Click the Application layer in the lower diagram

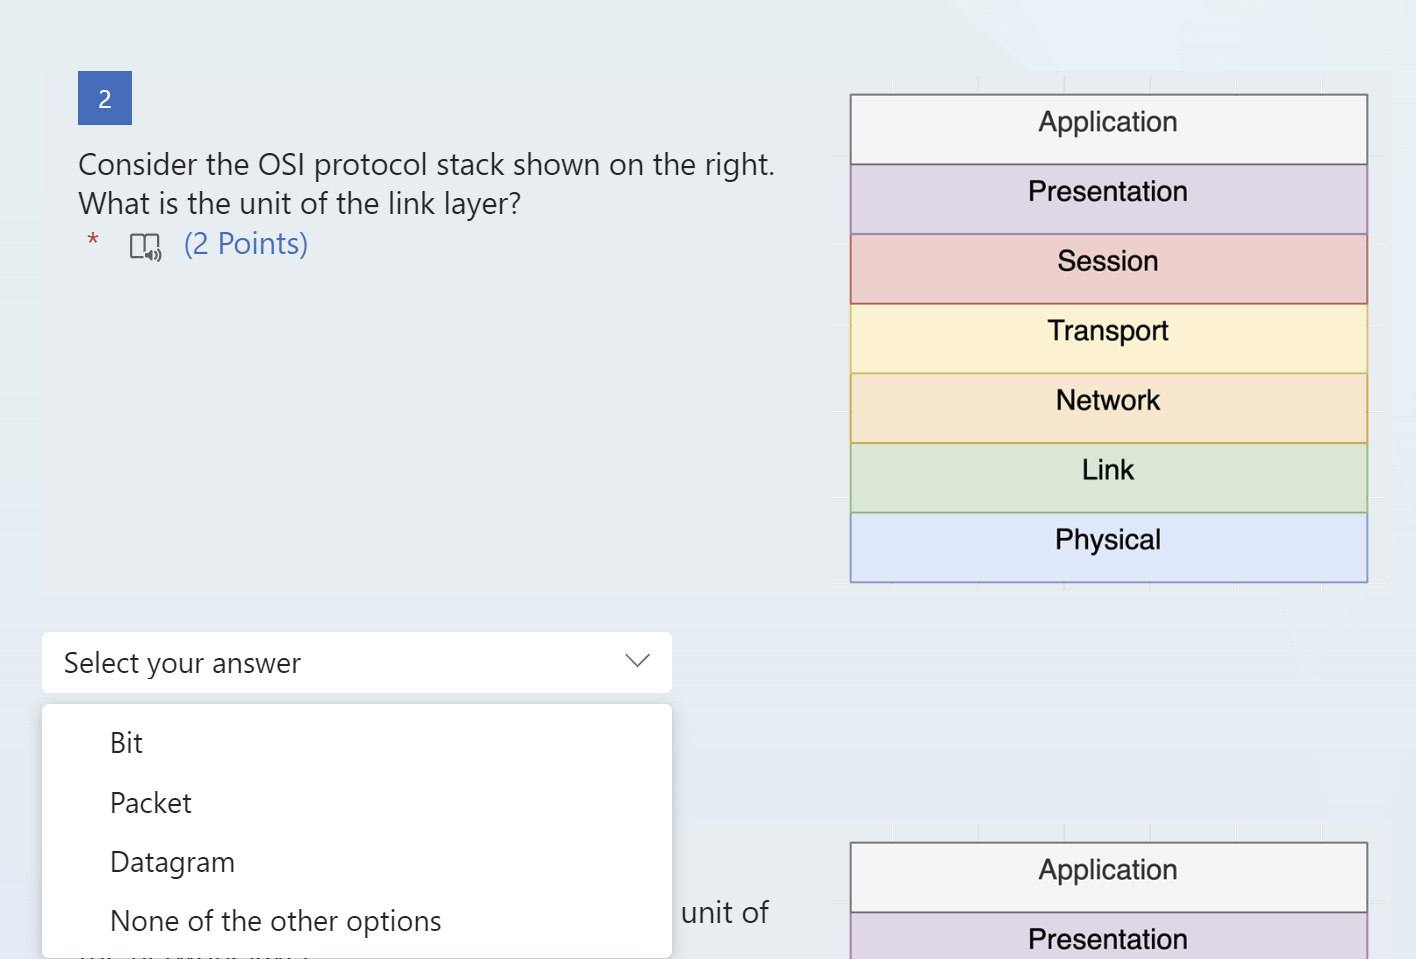click(x=1108, y=876)
